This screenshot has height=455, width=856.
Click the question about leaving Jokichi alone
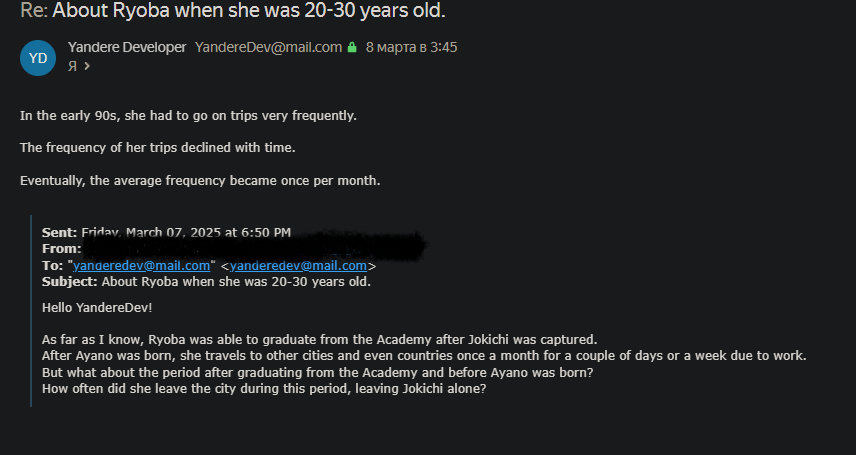264,388
